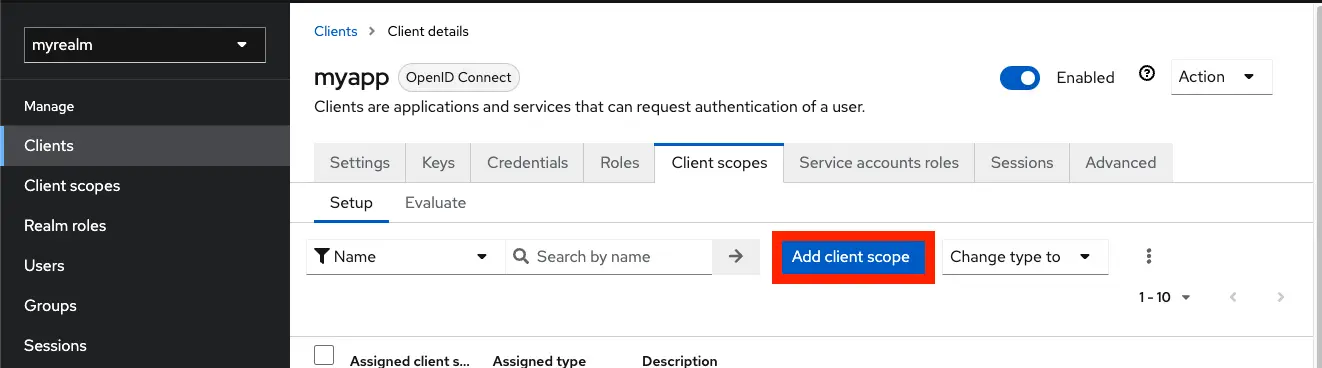Viewport: 1322px width, 368px height.
Task: Go to Realm roles in sidebar
Action: (x=145, y=226)
